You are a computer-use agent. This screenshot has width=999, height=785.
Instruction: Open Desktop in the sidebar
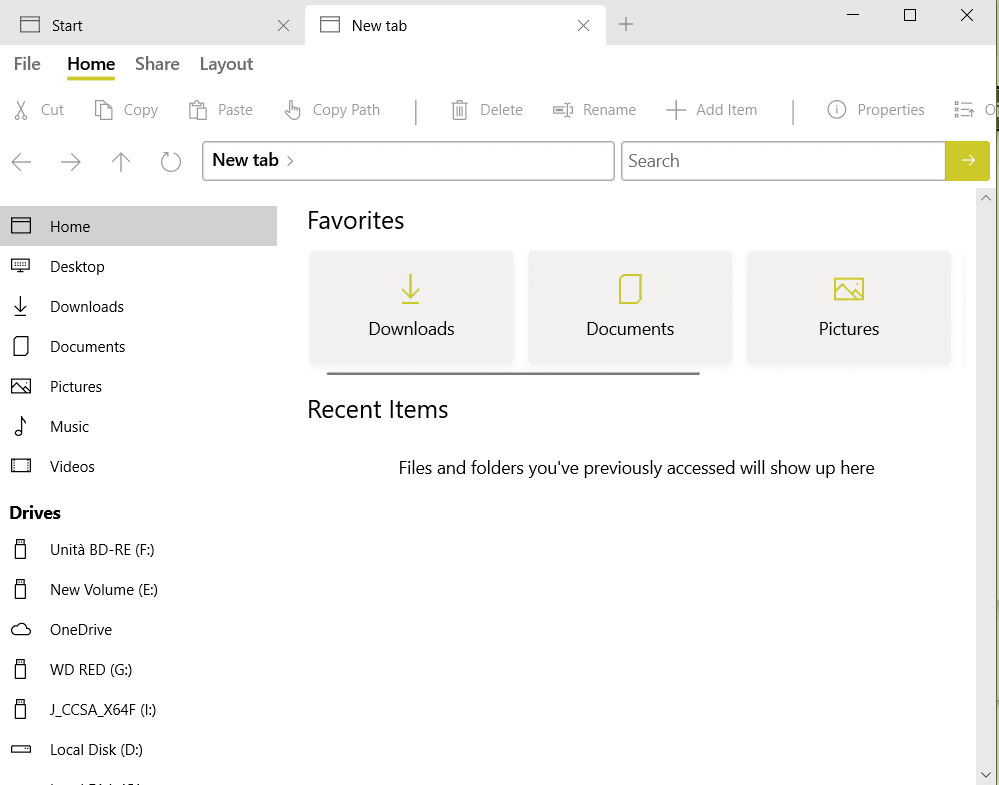point(138,266)
